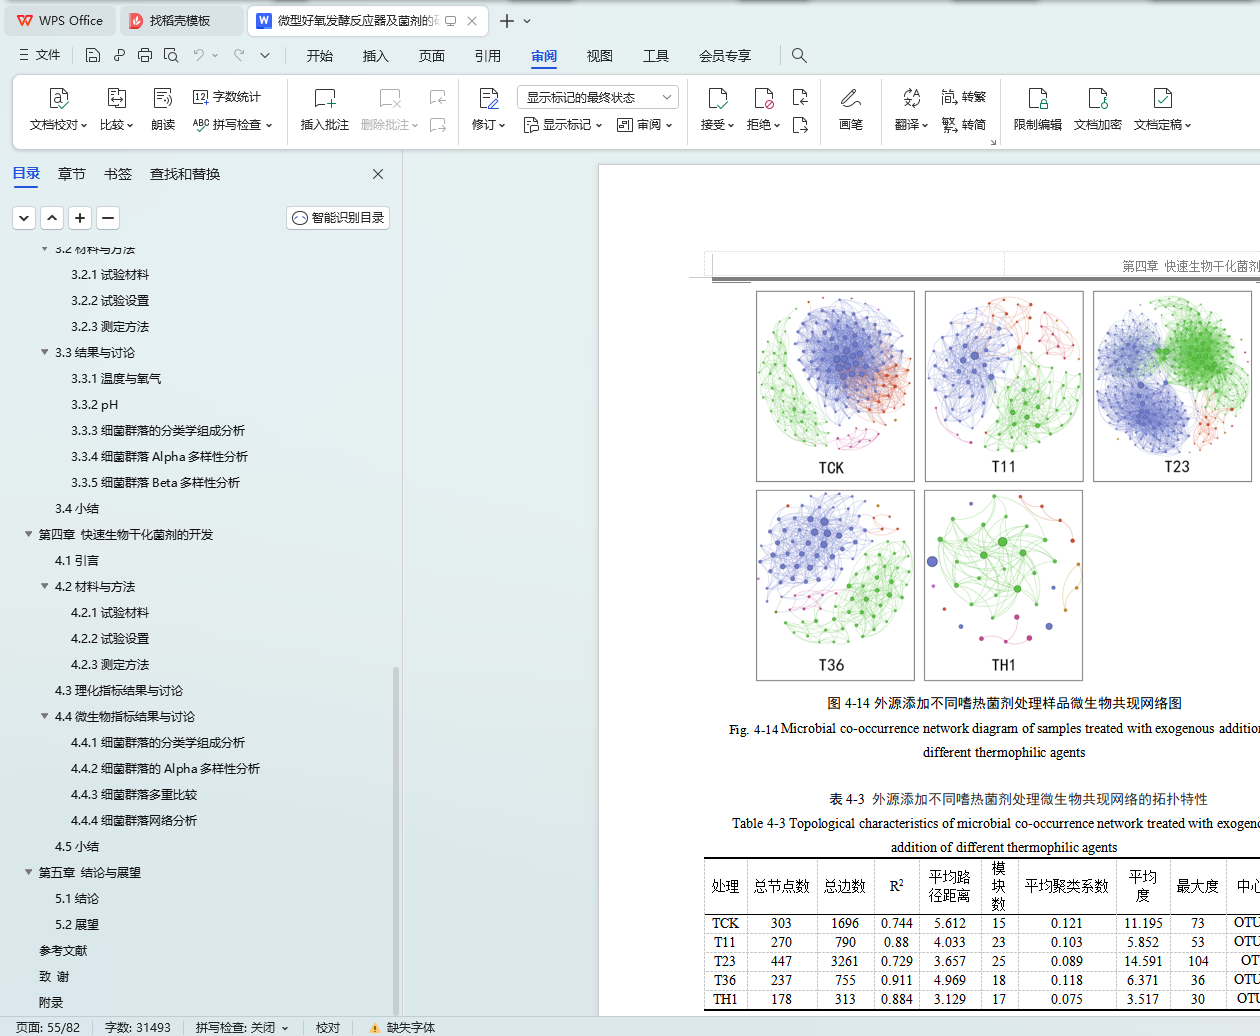The height and width of the screenshot is (1036, 1260).
Task: Click the 比较 compare documents icon
Action: coord(116,110)
